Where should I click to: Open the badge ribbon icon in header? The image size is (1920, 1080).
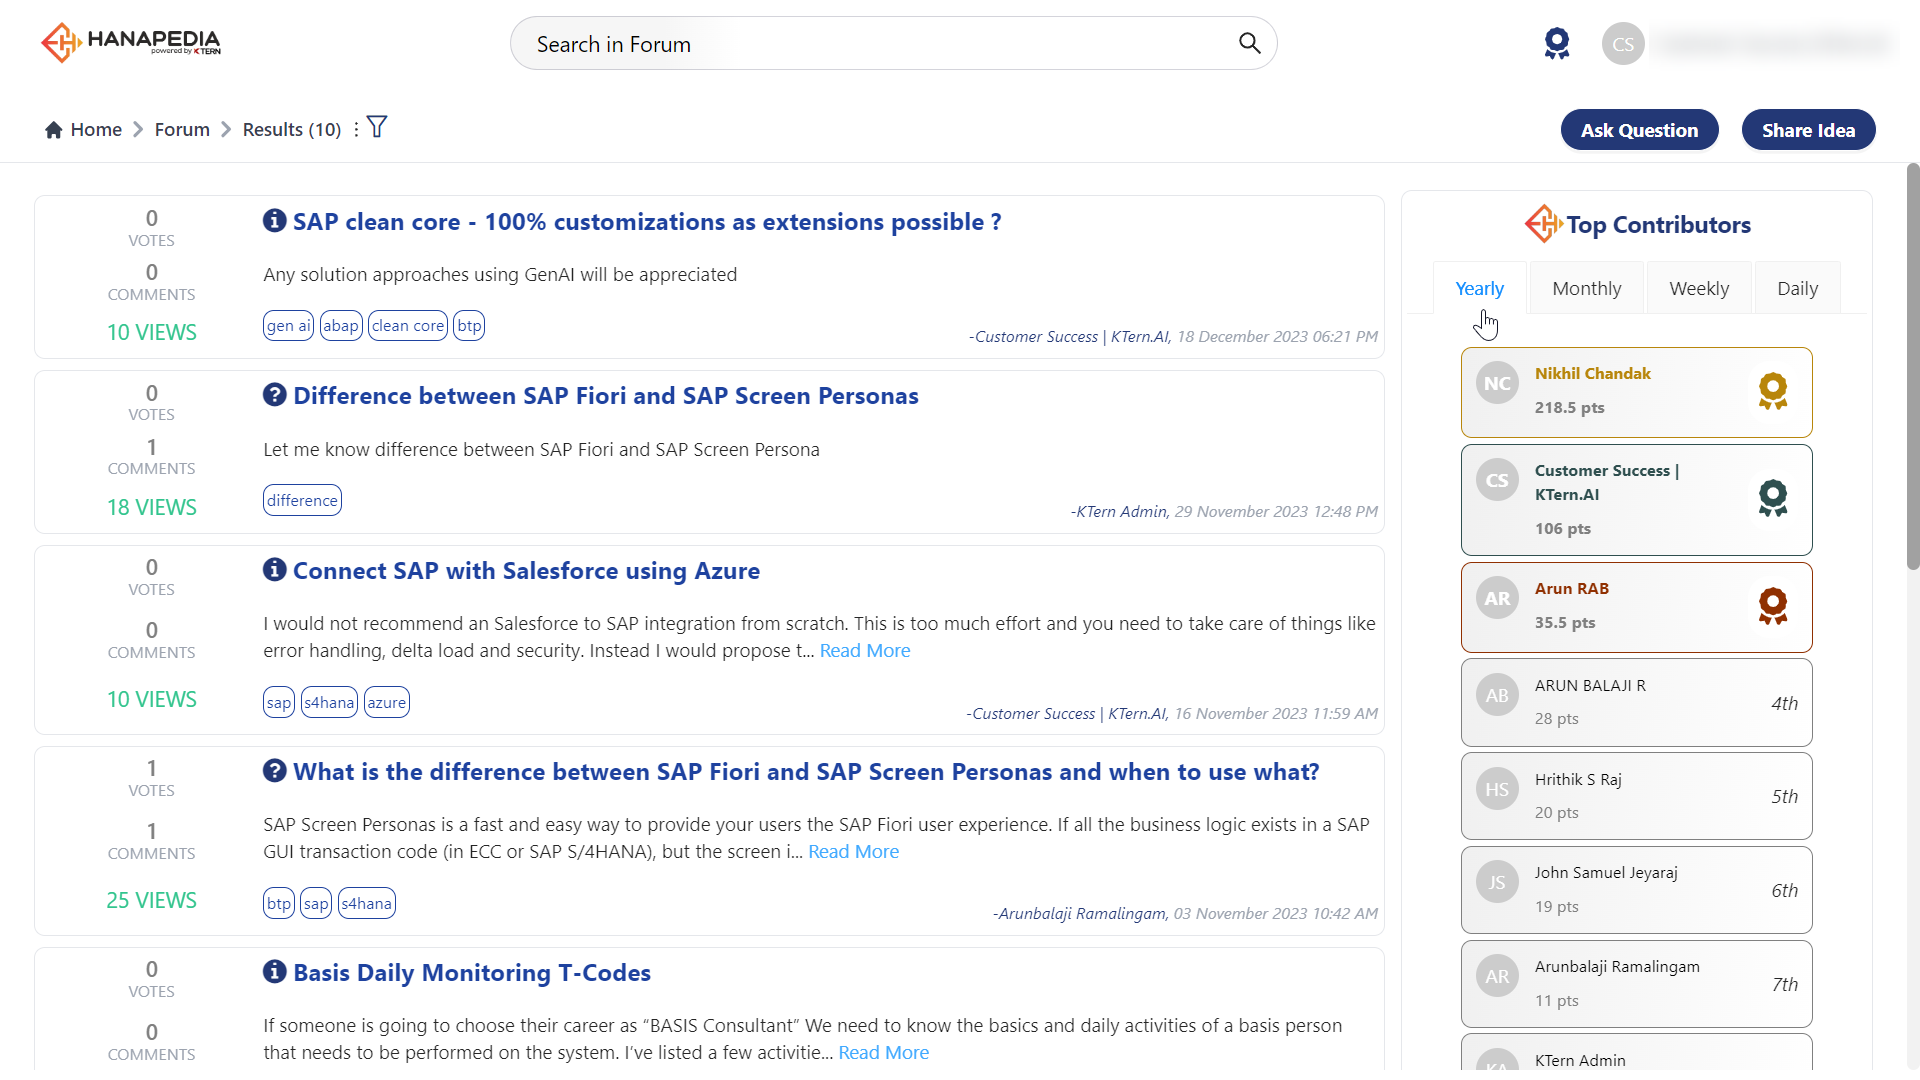click(x=1557, y=44)
